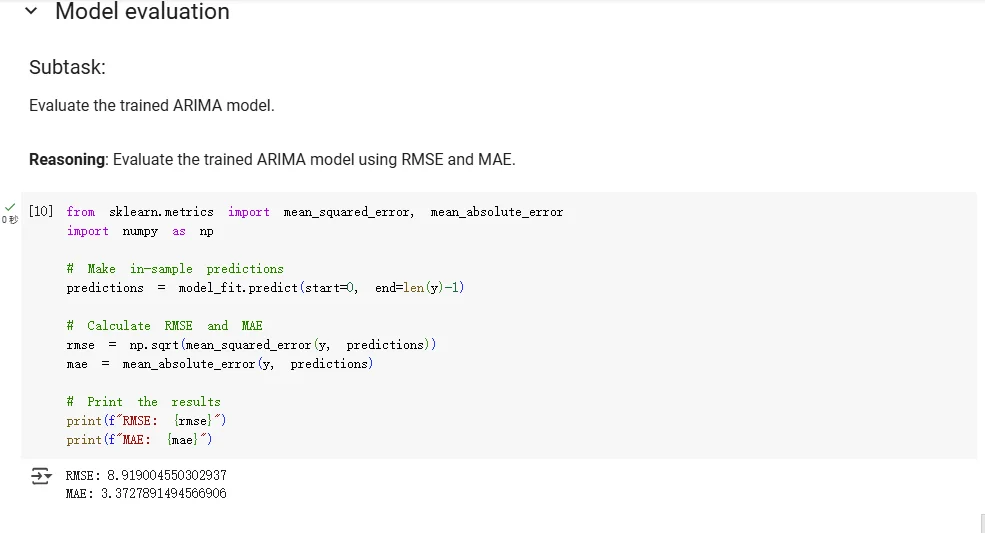Image resolution: width=985 pixels, height=533 pixels.
Task: Click the green execution success checkmark
Action: (x=10, y=207)
